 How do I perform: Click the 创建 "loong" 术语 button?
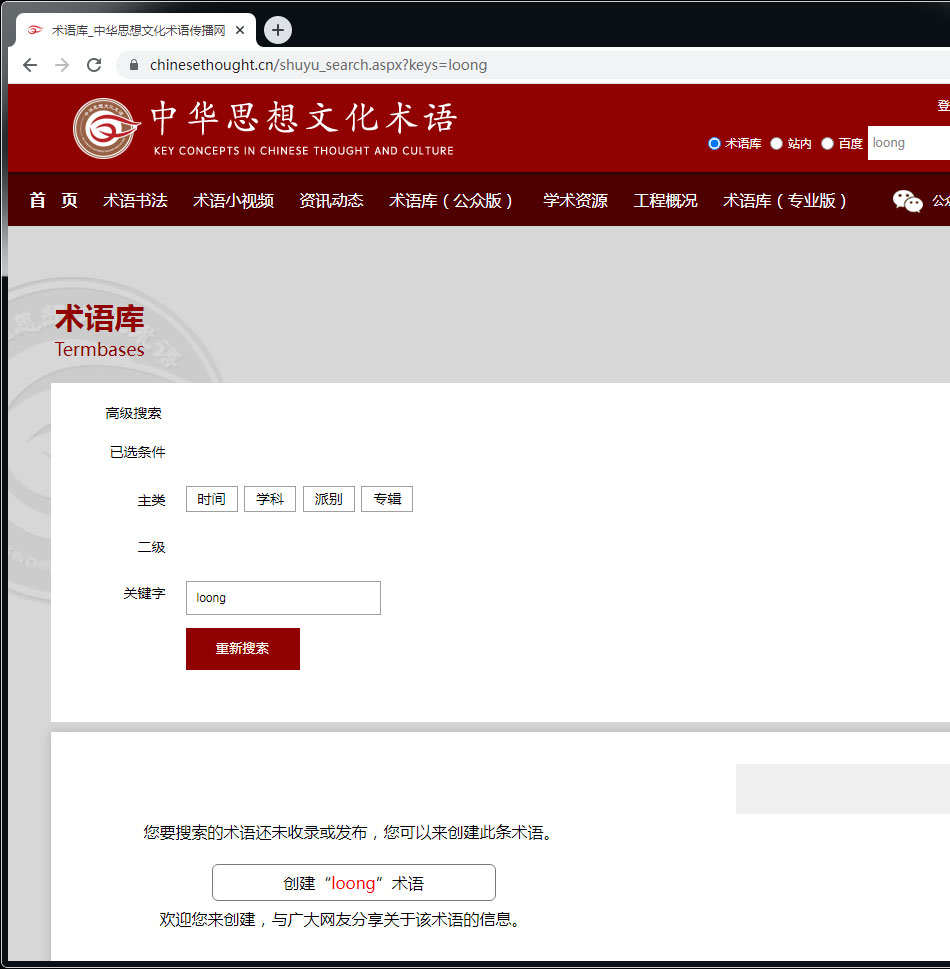353,883
